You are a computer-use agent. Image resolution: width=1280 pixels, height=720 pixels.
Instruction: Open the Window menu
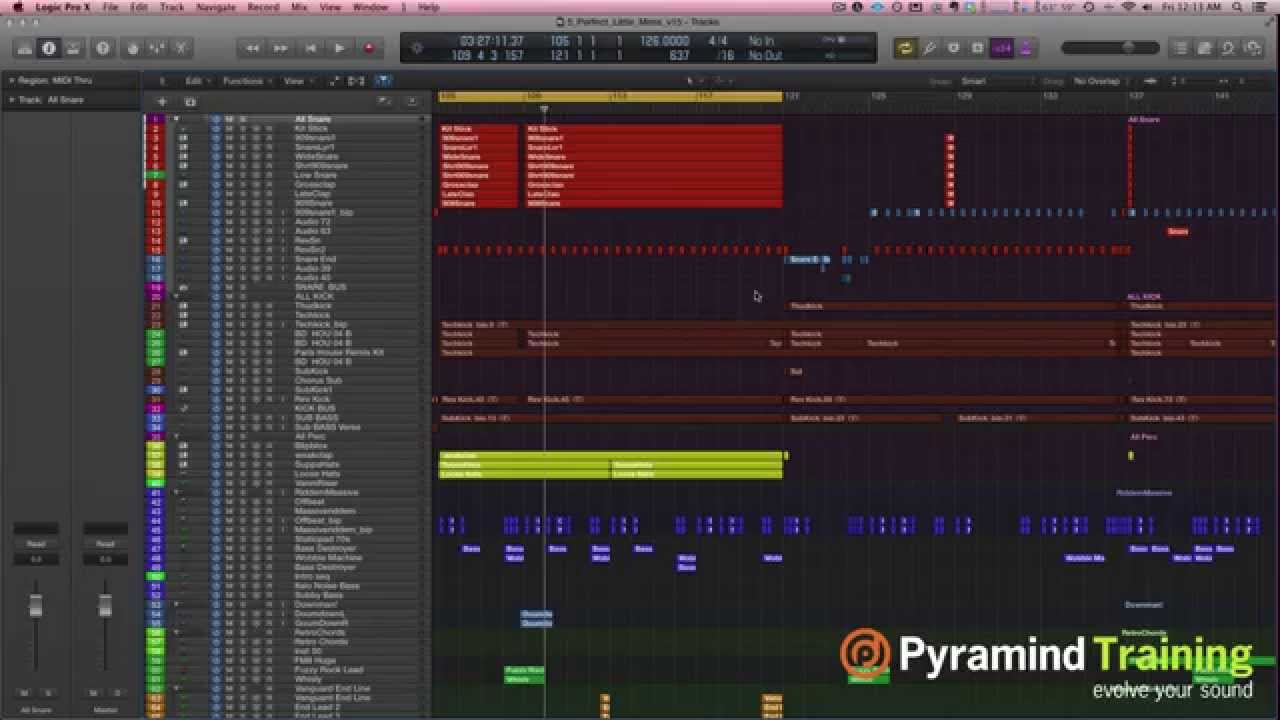click(371, 7)
